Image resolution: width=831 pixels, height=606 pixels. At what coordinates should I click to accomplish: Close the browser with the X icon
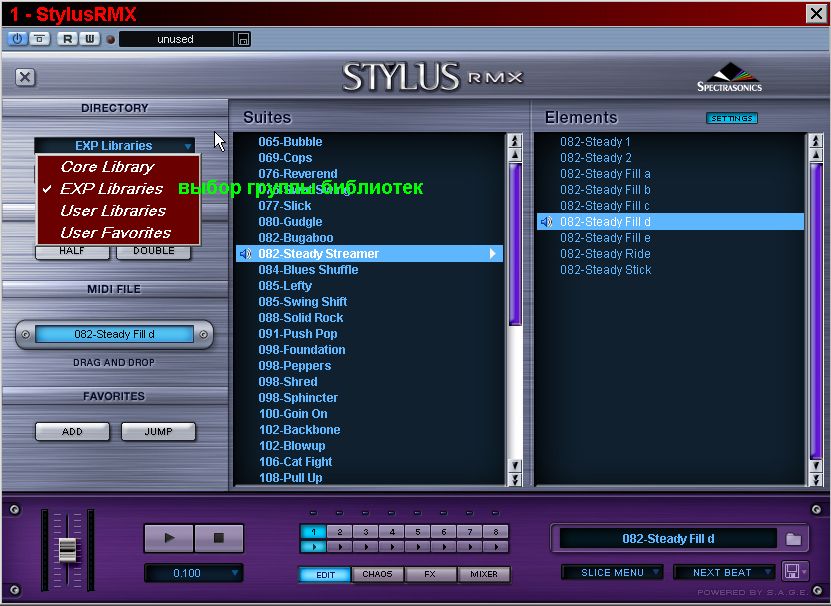point(25,77)
